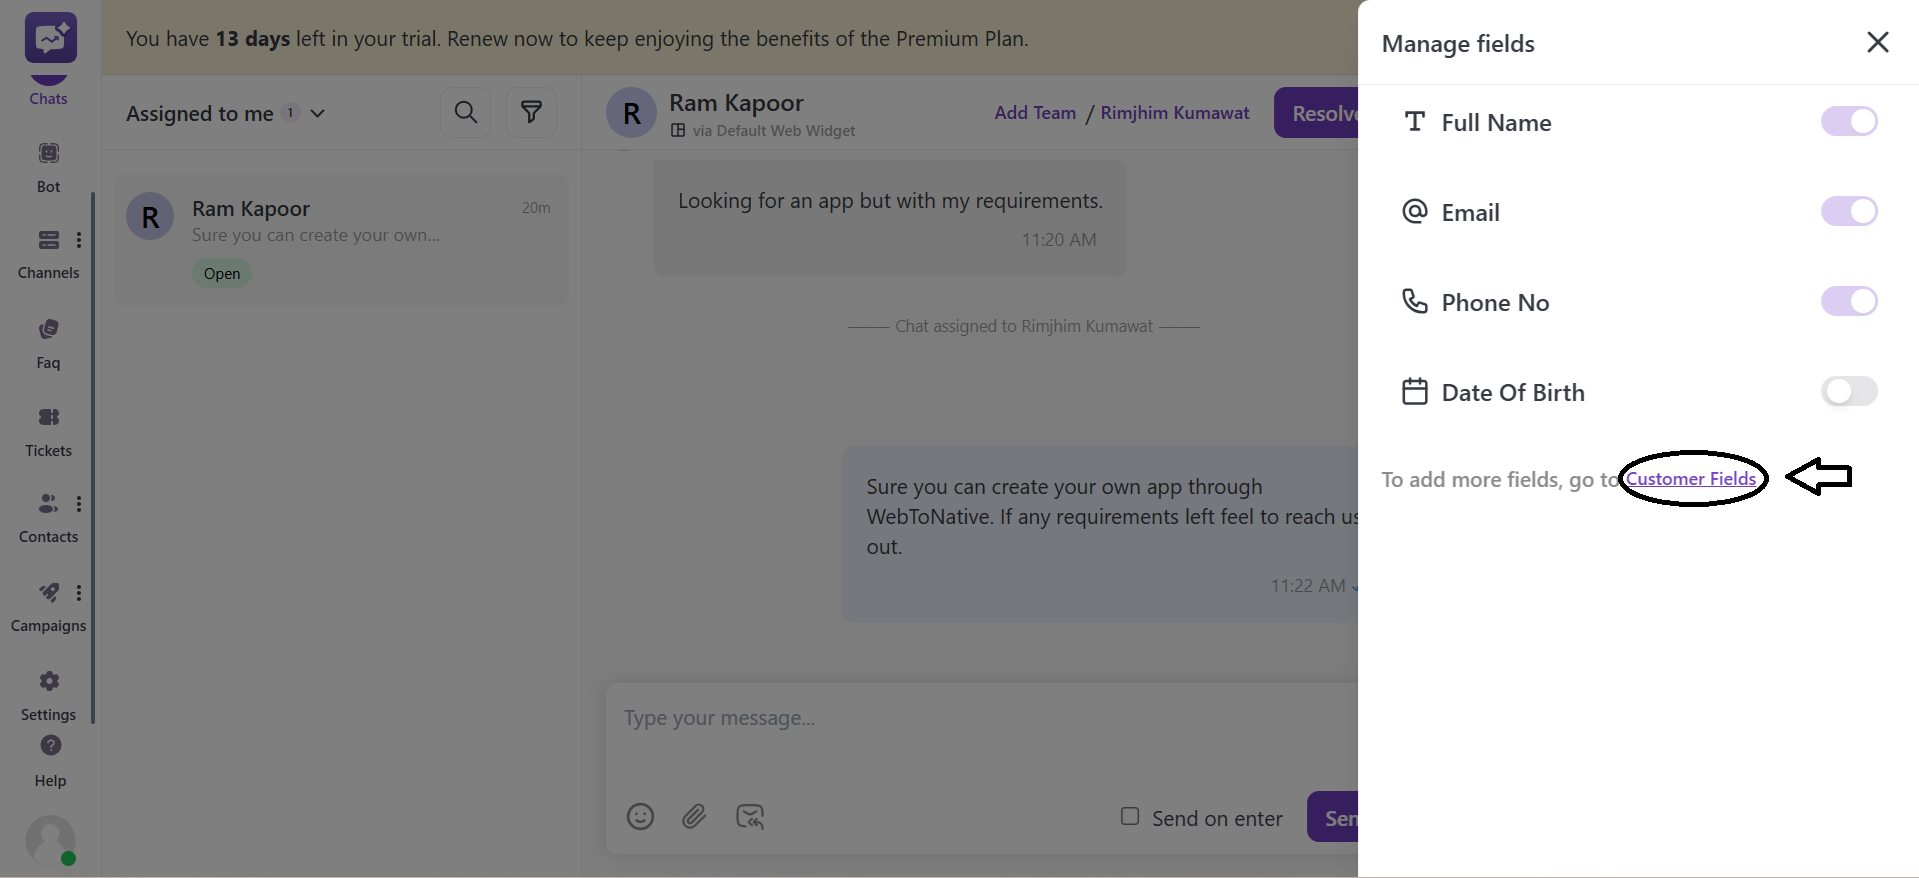Open the canned responses icon
Viewport: 1919px width, 878px height.
point(750,817)
